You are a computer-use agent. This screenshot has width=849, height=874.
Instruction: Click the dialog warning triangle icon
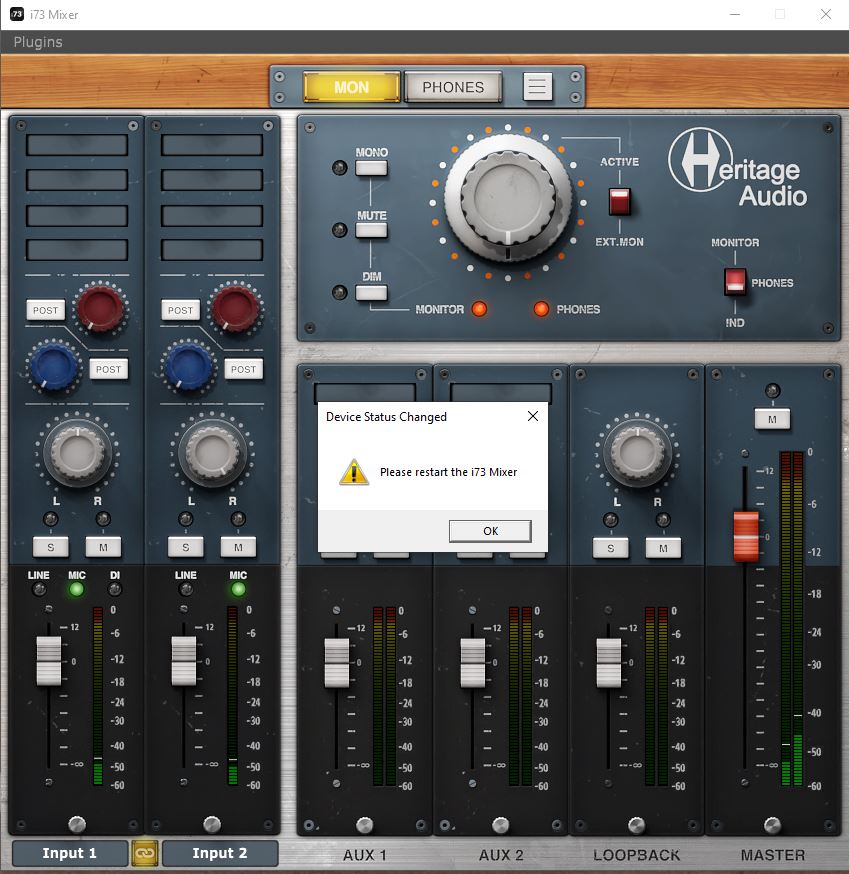354,472
